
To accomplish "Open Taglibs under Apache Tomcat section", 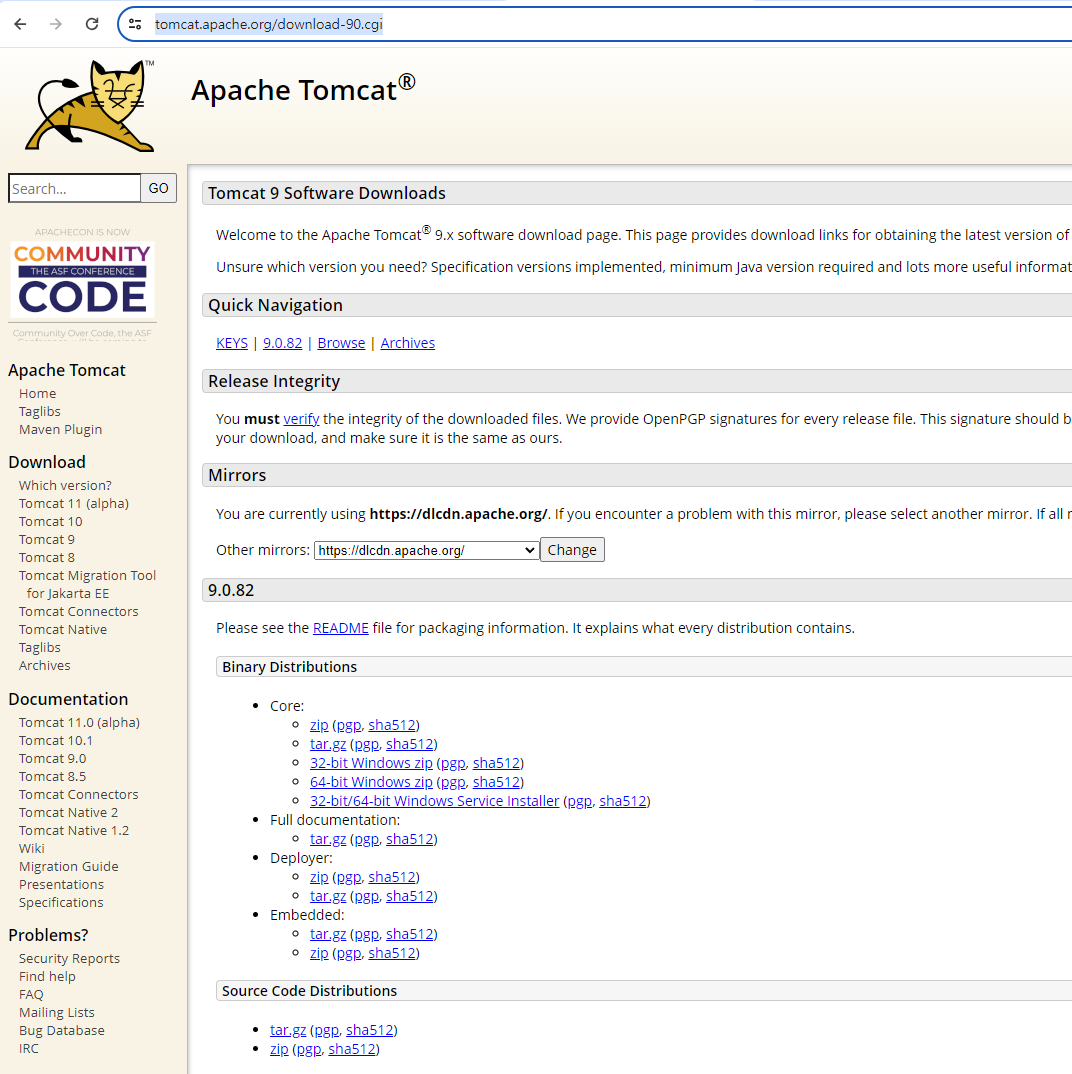I will click(40, 411).
